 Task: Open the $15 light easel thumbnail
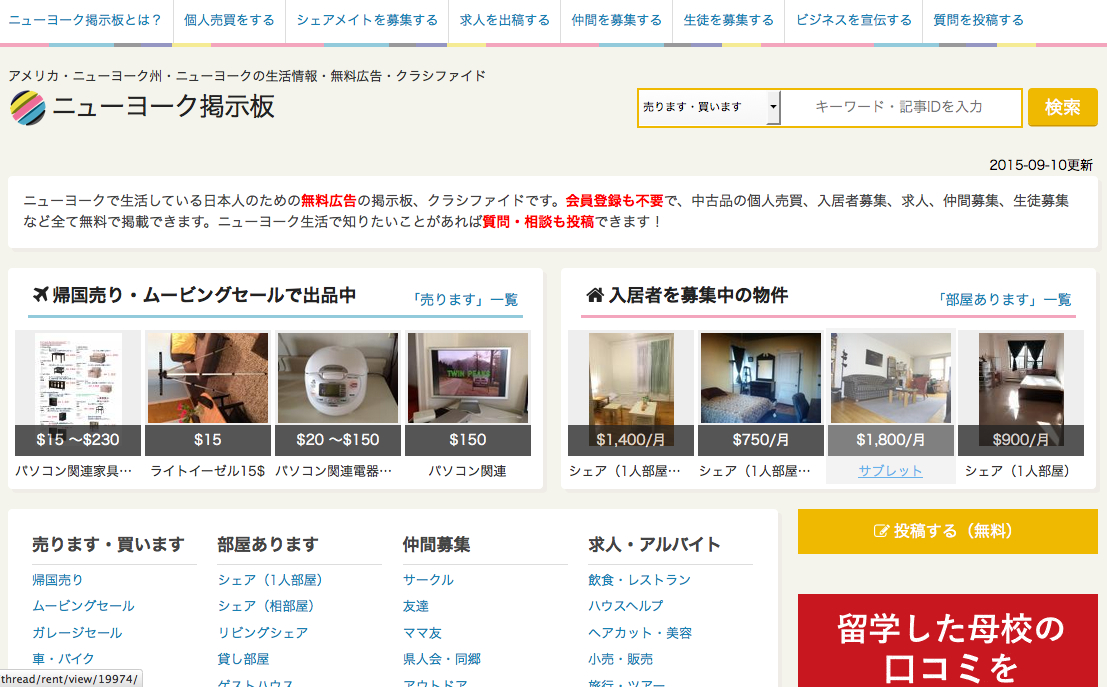click(x=208, y=393)
